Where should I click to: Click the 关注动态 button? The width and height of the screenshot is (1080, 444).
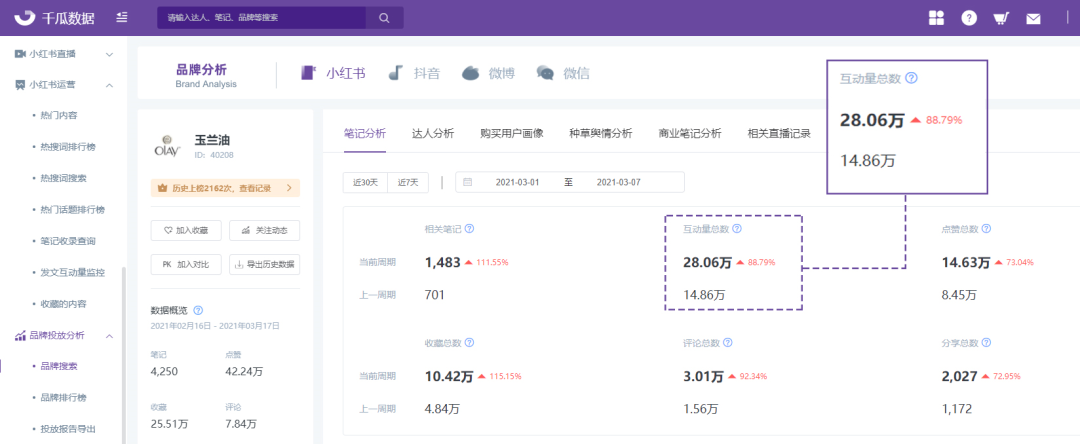(264, 231)
